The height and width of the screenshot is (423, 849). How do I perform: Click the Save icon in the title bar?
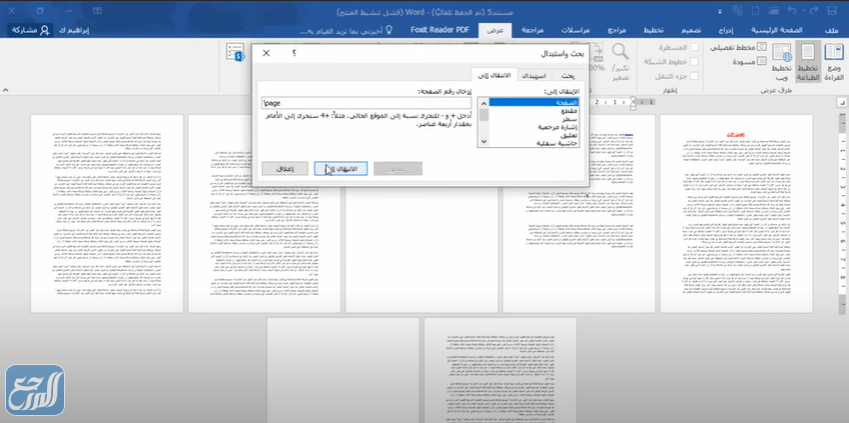tap(833, 9)
